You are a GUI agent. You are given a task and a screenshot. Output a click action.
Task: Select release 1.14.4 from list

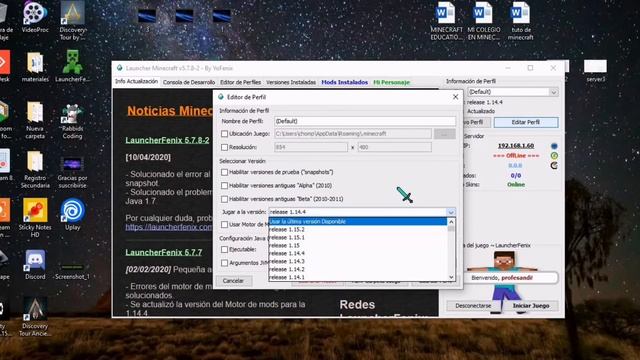click(x=358, y=253)
